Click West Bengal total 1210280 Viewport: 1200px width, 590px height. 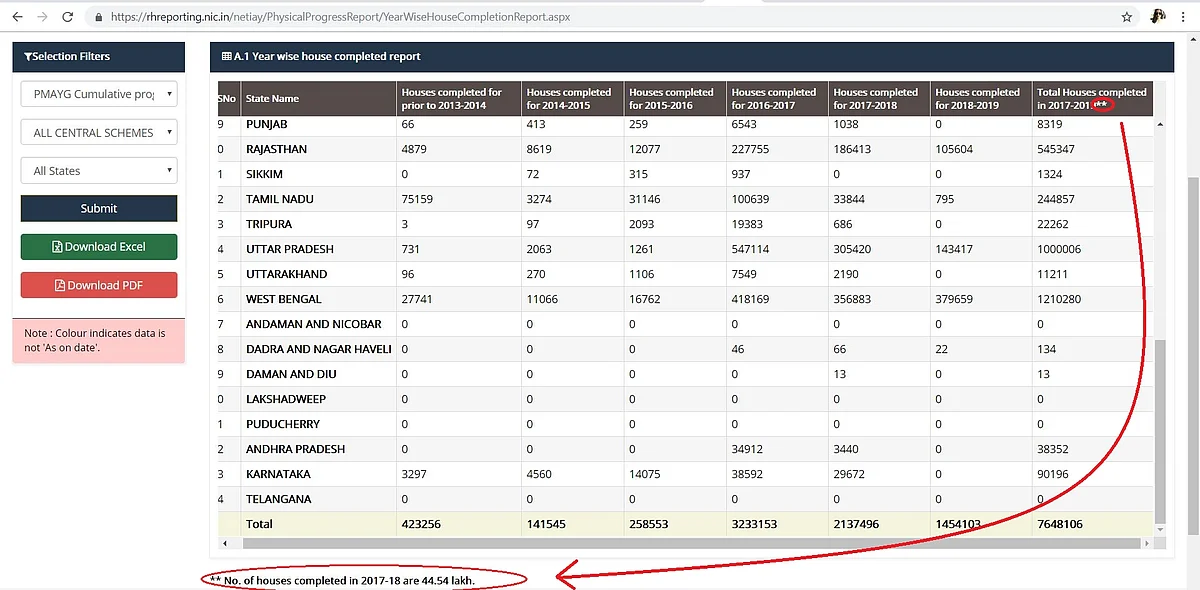1058,299
